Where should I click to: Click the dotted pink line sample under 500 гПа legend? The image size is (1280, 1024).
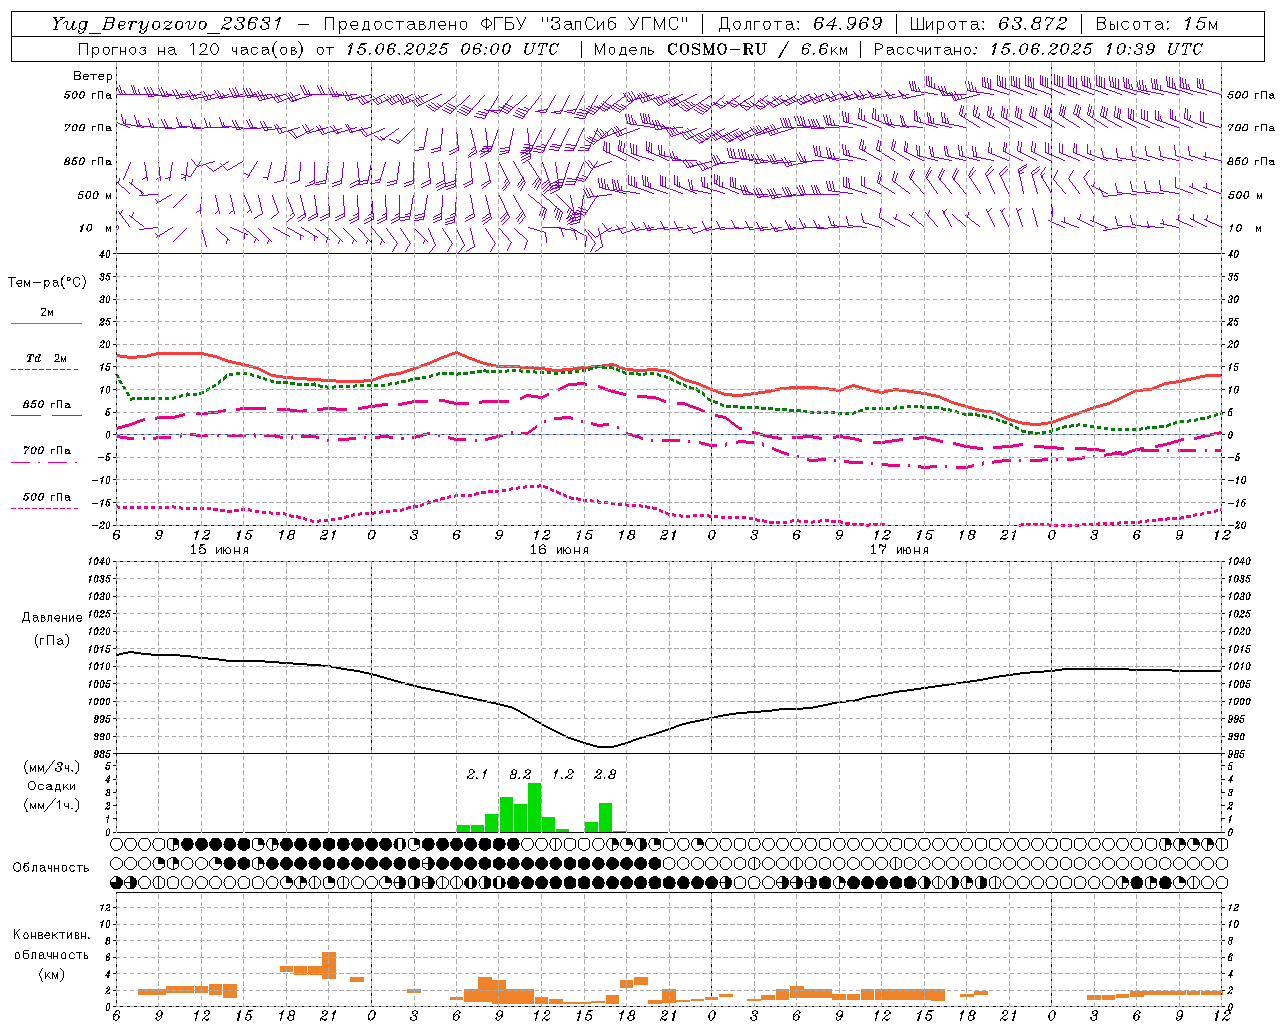tap(45, 508)
